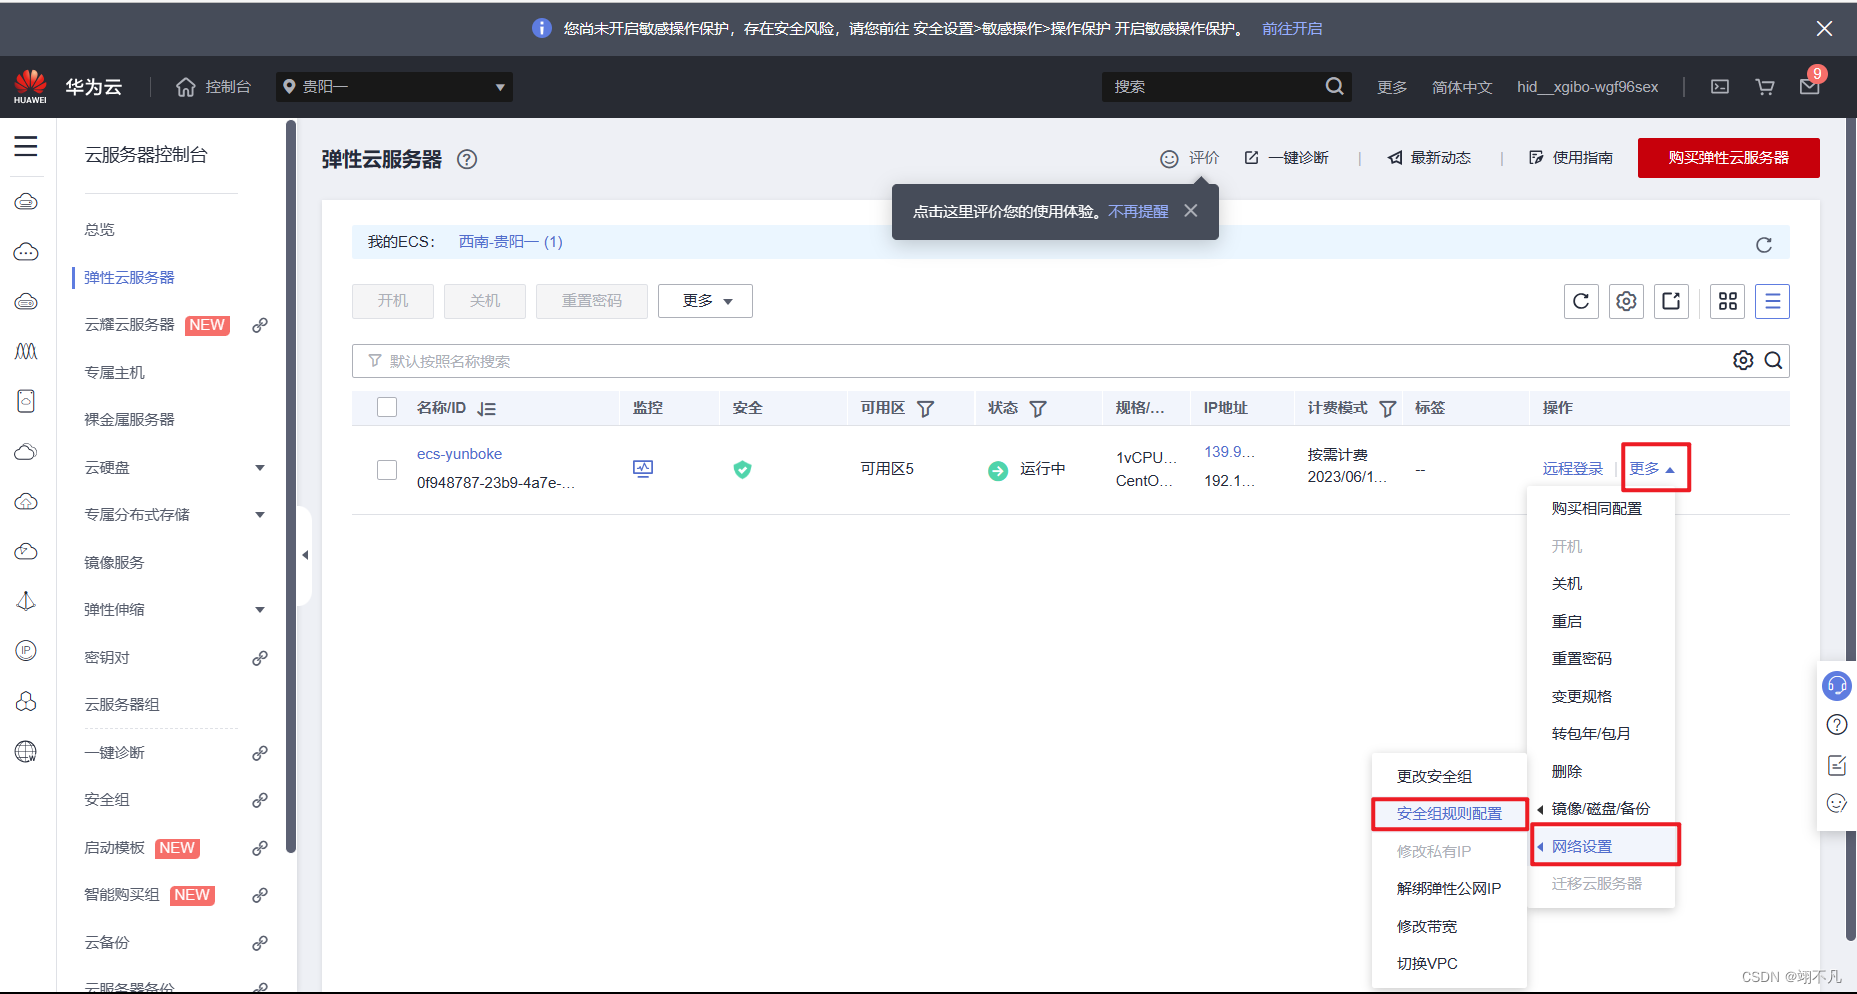Select all servers with header checkbox
The image size is (1857, 994).
click(387, 407)
